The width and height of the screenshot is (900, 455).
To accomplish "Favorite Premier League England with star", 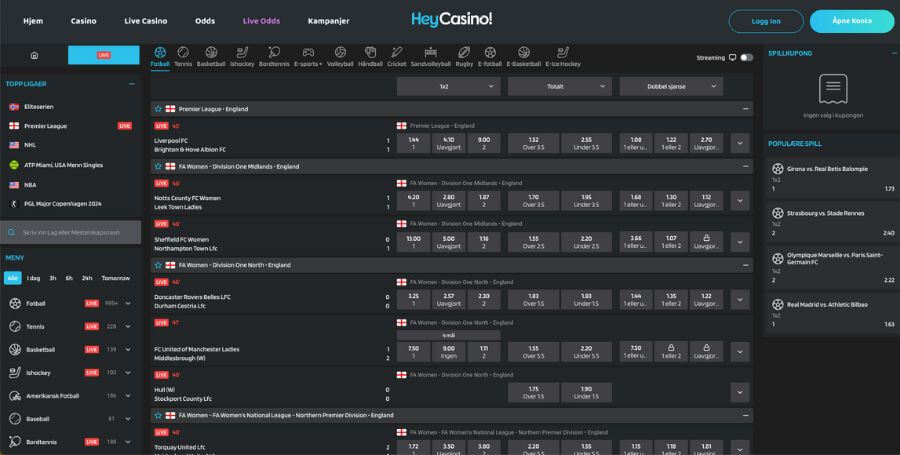I will 158,108.
